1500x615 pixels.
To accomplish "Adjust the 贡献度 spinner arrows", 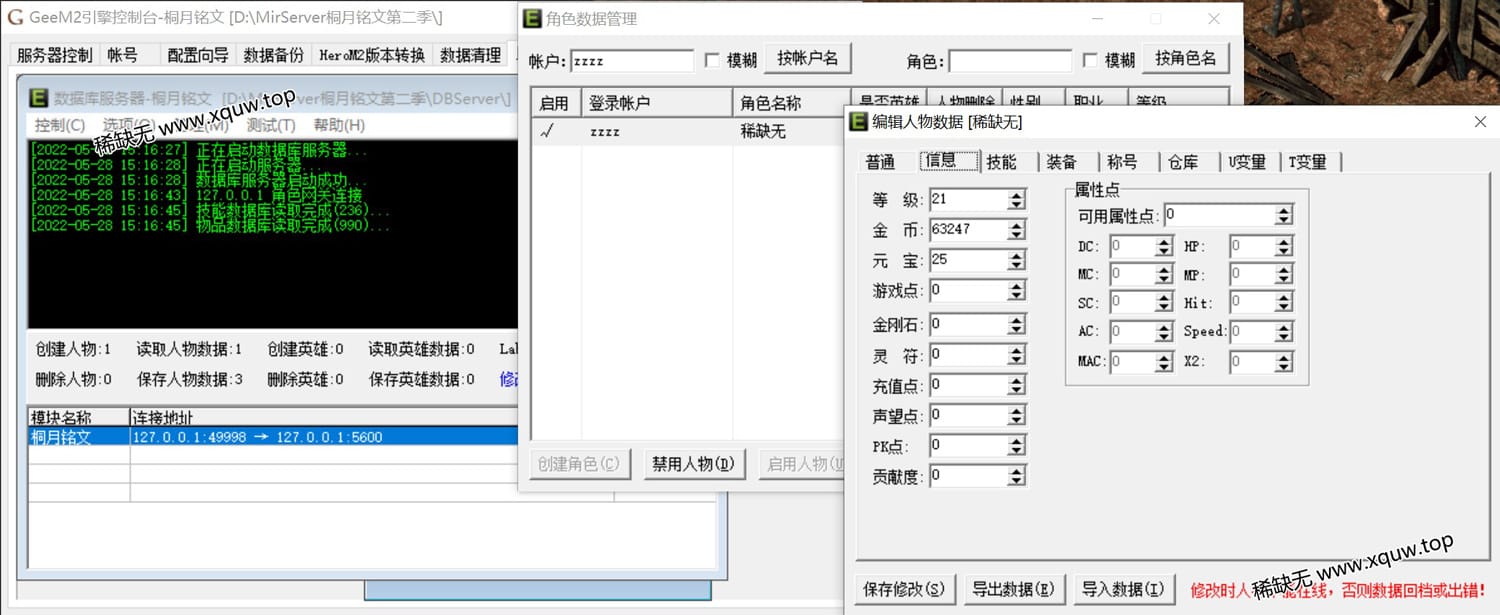I will coord(1017,475).
